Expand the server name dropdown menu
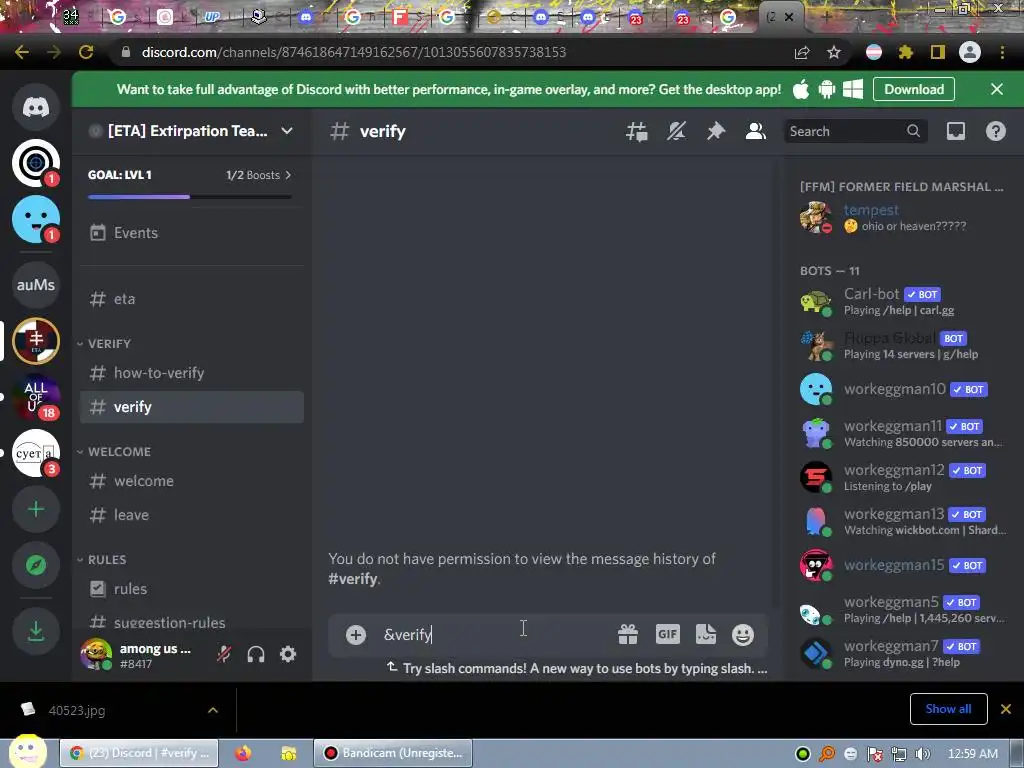Viewport: 1024px width, 768px height. (287, 131)
